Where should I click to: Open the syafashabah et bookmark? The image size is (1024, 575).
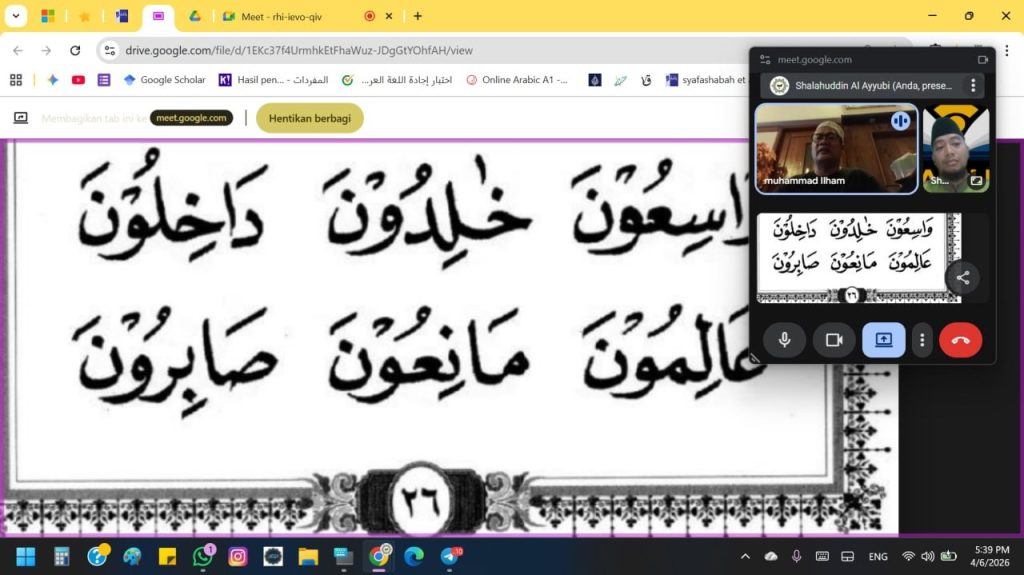point(705,80)
